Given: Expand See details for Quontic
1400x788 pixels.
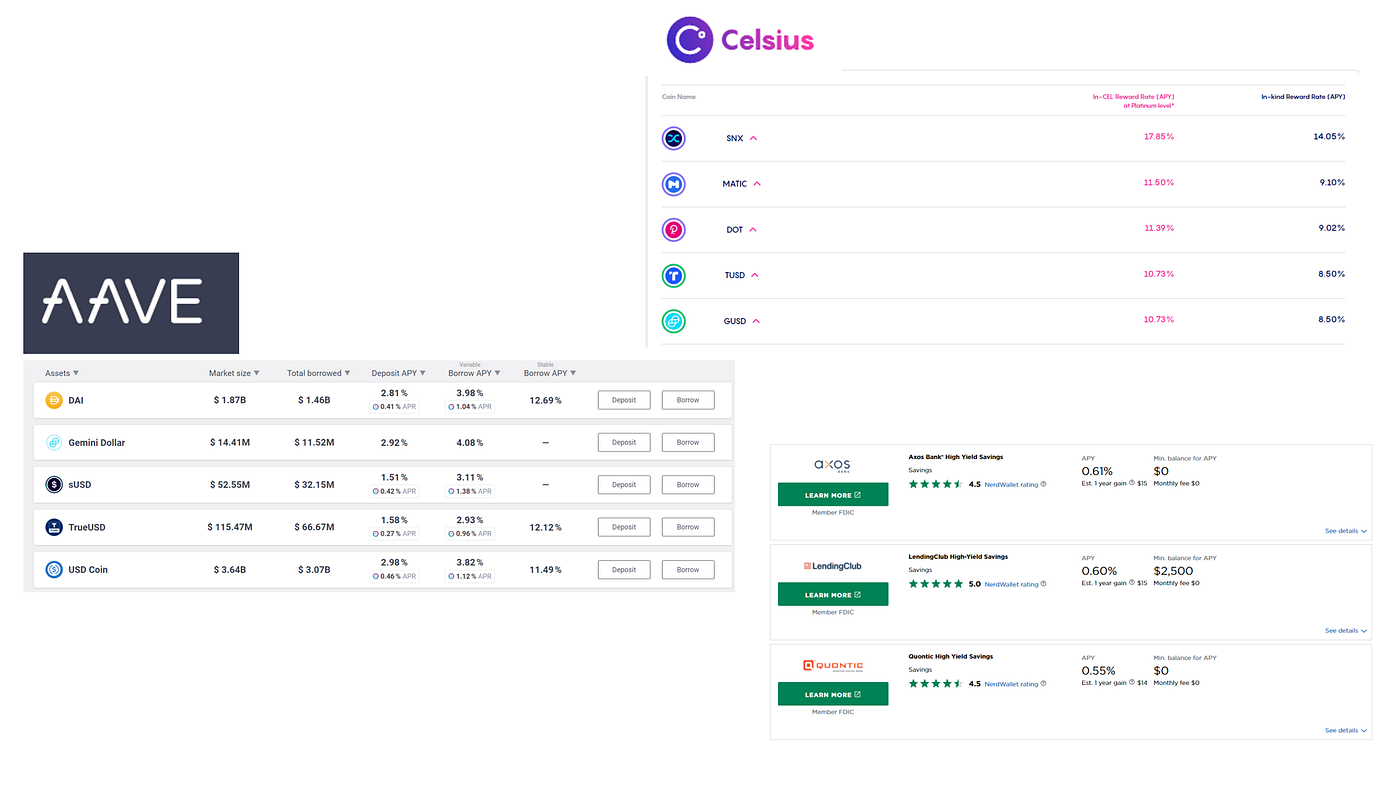Looking at the screenshot, I should coord(1346,731).
